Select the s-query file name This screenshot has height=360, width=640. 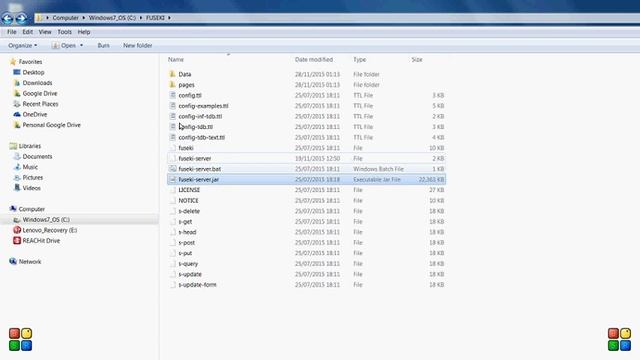tap(188, 264)
